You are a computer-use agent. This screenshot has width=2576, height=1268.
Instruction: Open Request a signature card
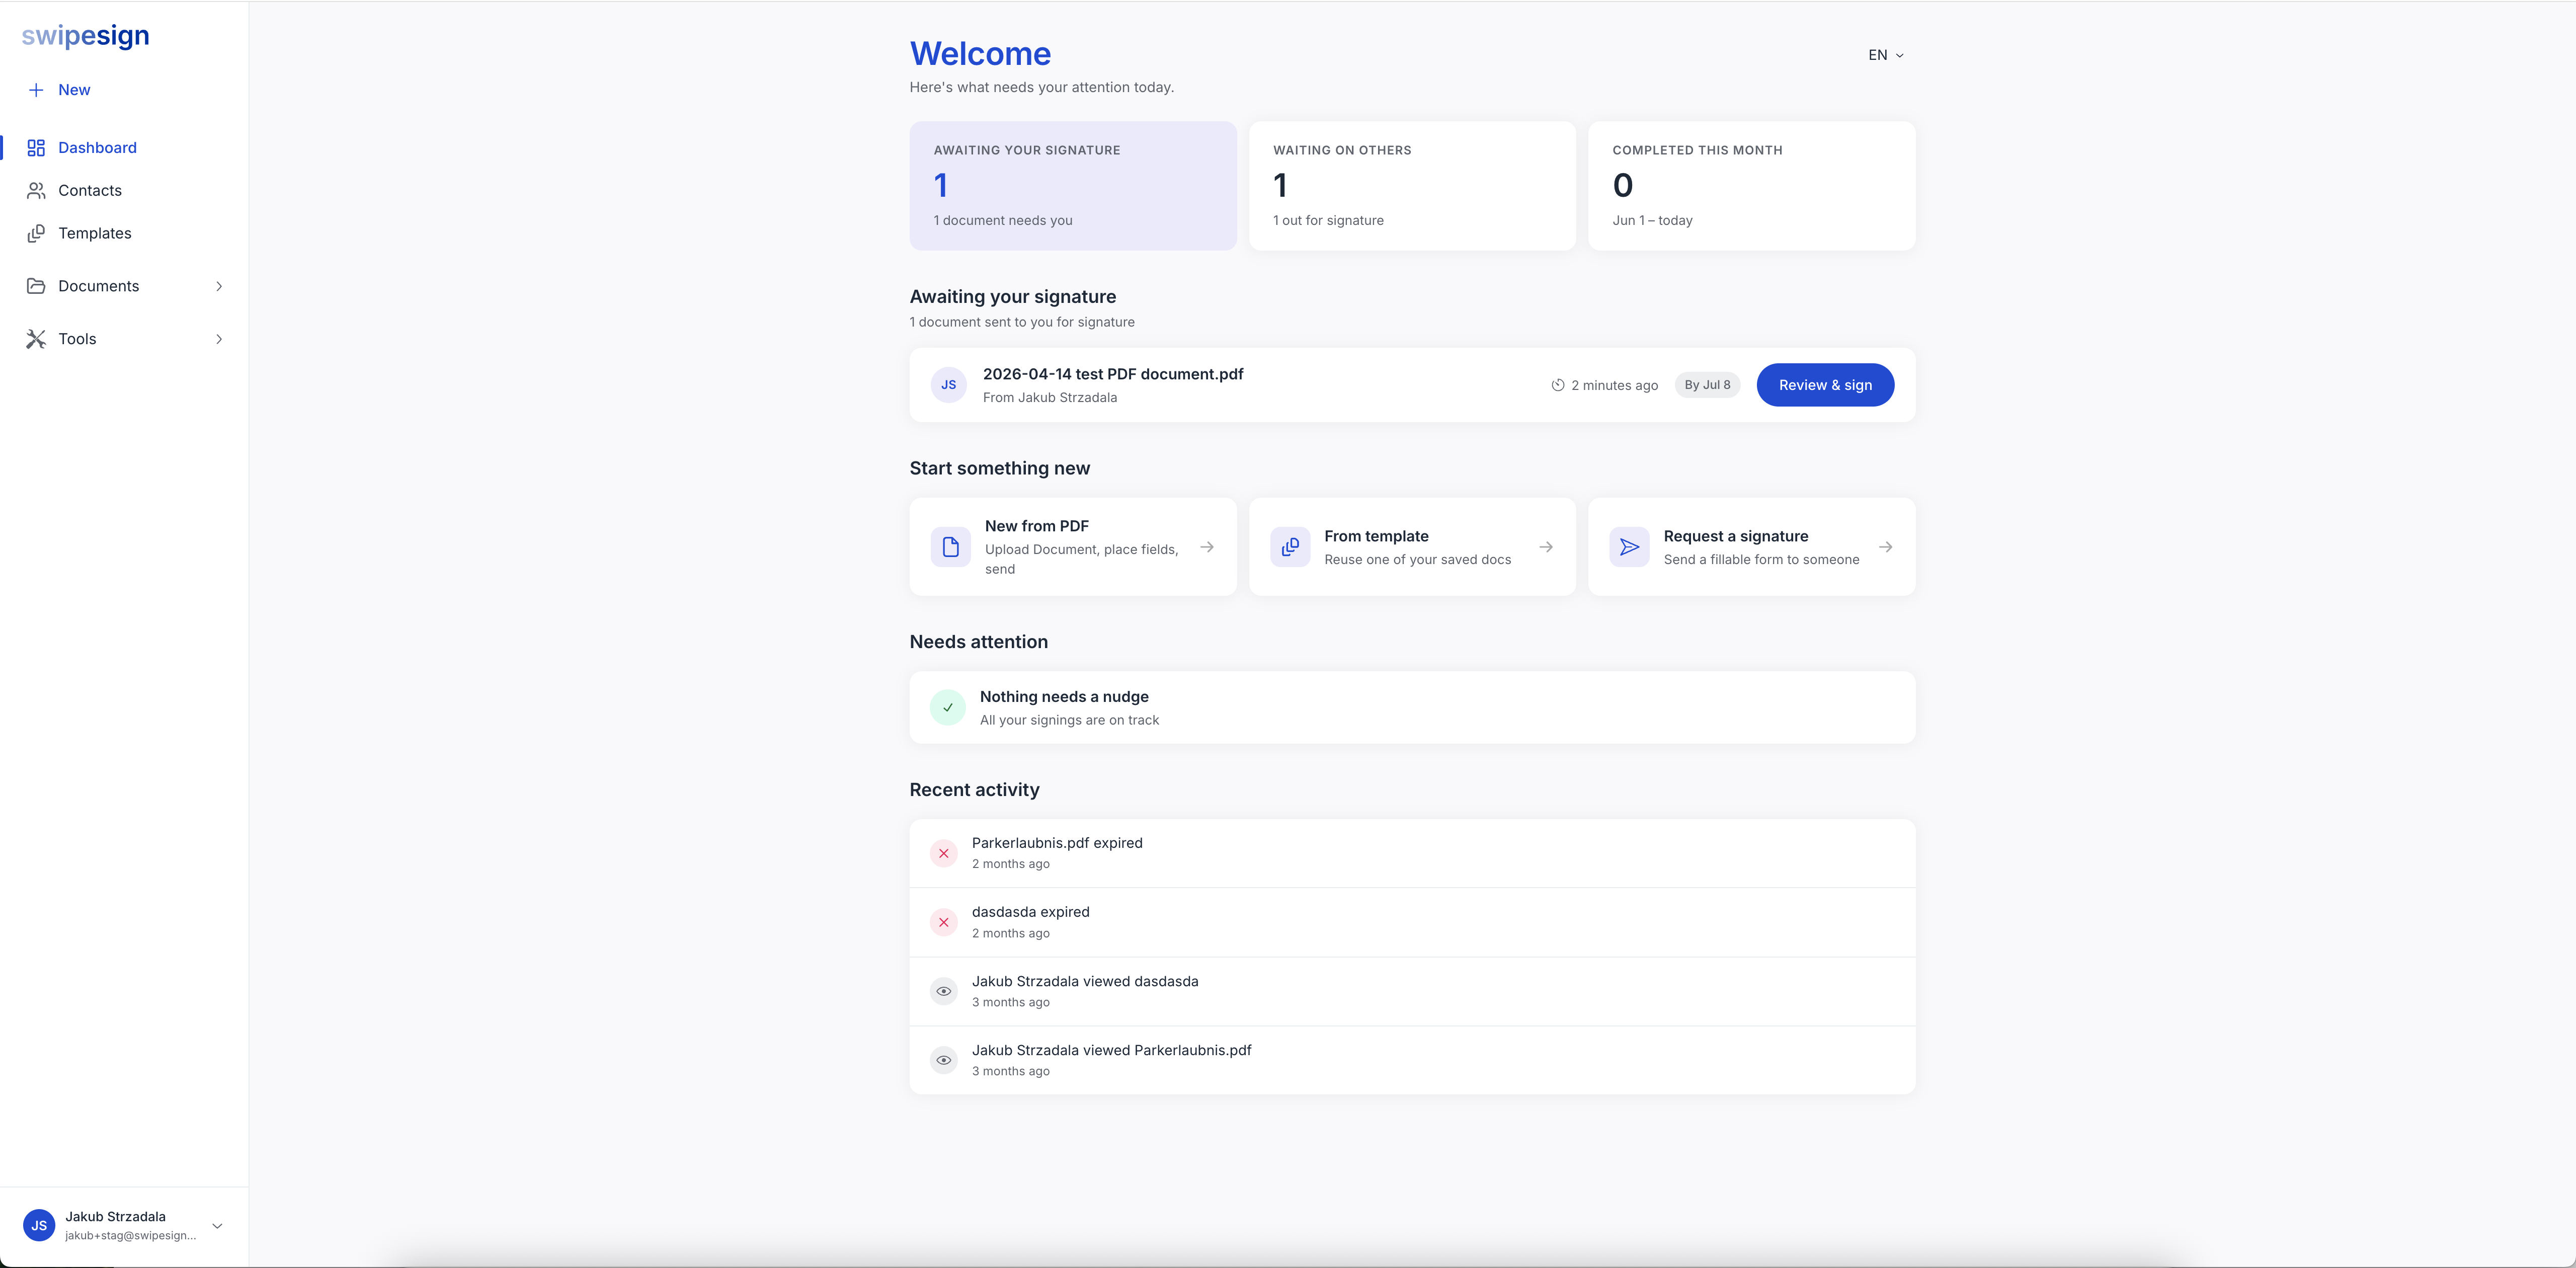tap(1751, 547)
